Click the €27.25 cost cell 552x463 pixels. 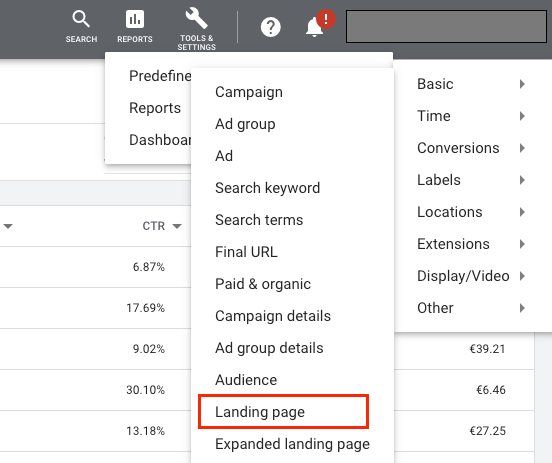coord(488,431)
